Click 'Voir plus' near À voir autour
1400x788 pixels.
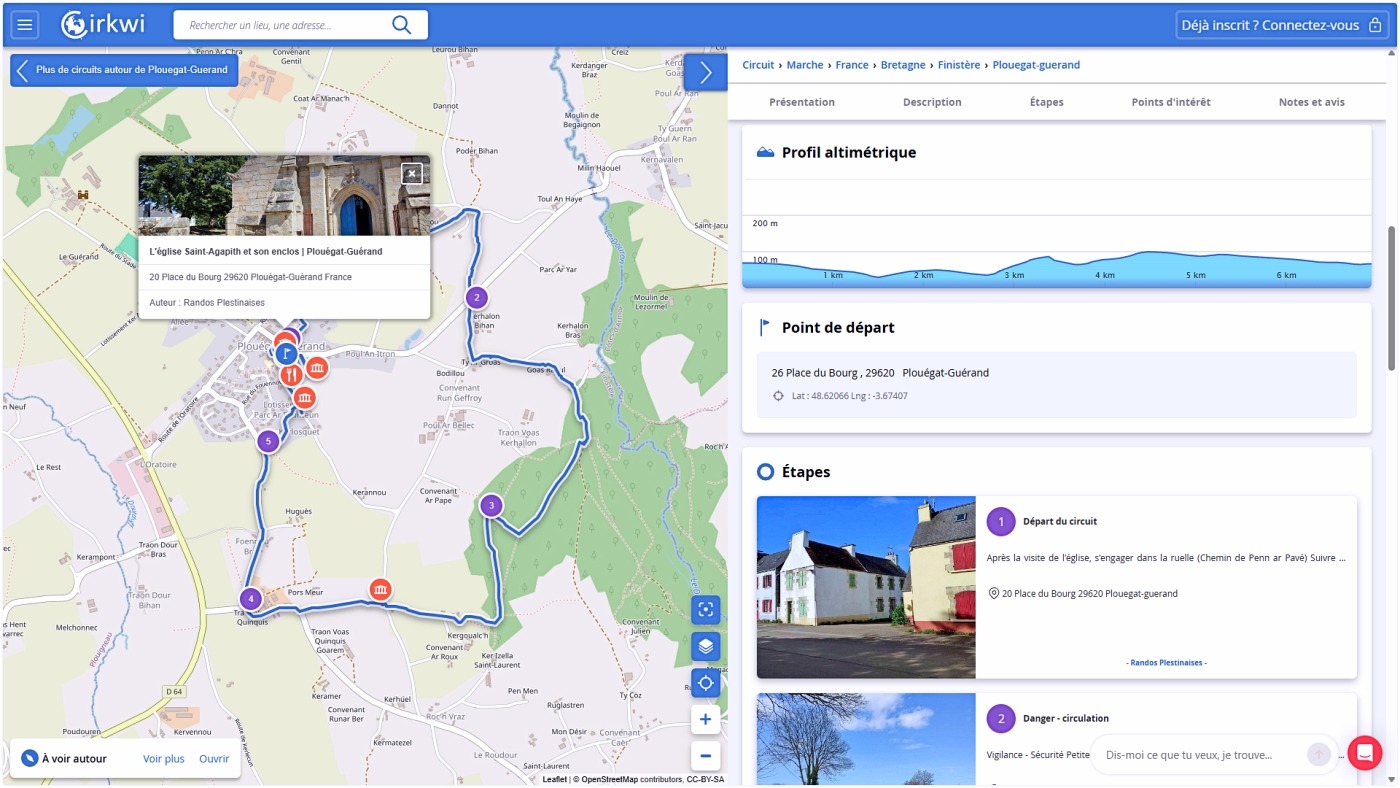coord(163,759)
